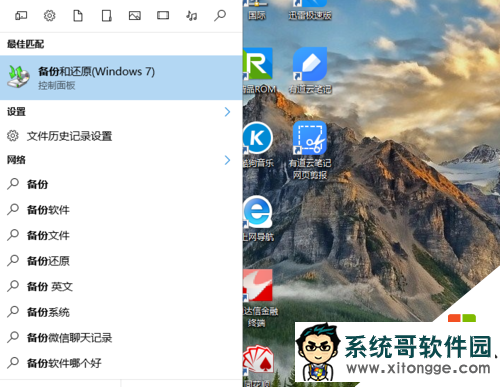The width and height of the screenshot is (500, 387).
Task: Click the backup and restore drive icon
Action: coord(19,77)
